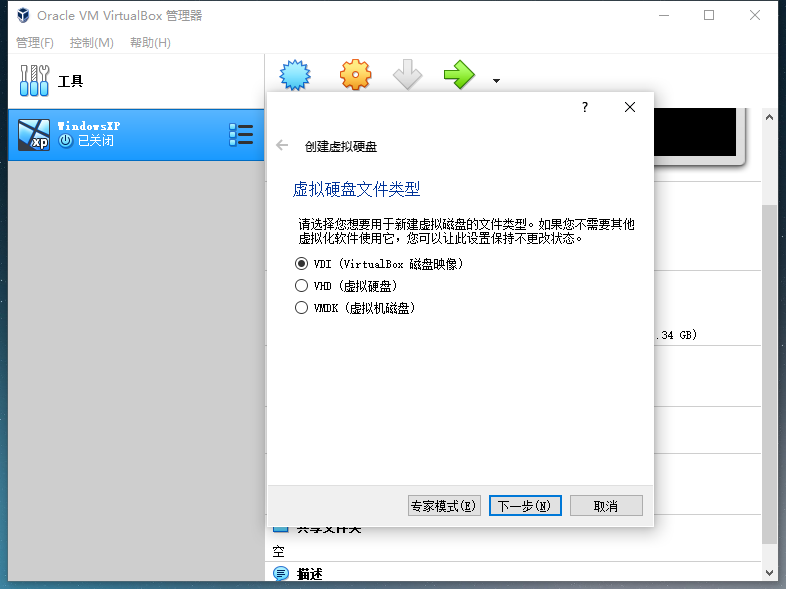Open Settings via the orange gear icon
The image size is (786, 589).
(355, 75)
